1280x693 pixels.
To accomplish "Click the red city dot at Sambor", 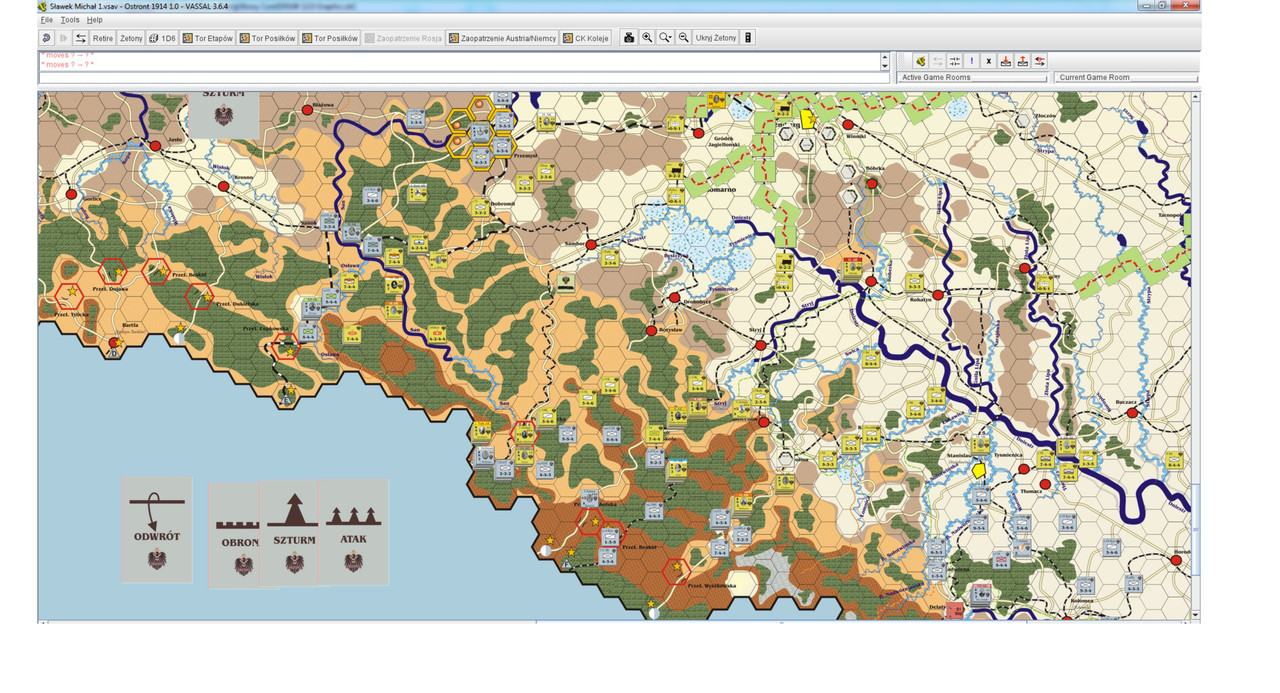I will point(590,244).
